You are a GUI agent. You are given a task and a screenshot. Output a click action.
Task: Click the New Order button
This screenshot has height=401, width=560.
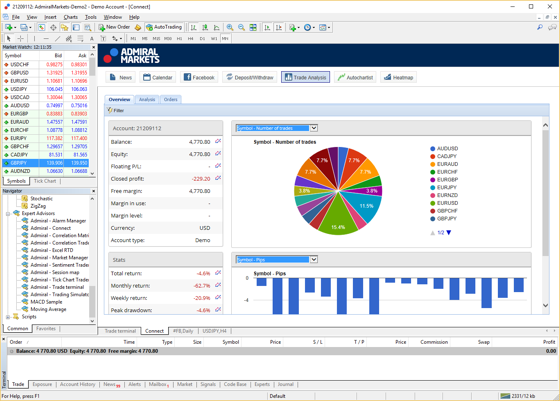point(114,27)
